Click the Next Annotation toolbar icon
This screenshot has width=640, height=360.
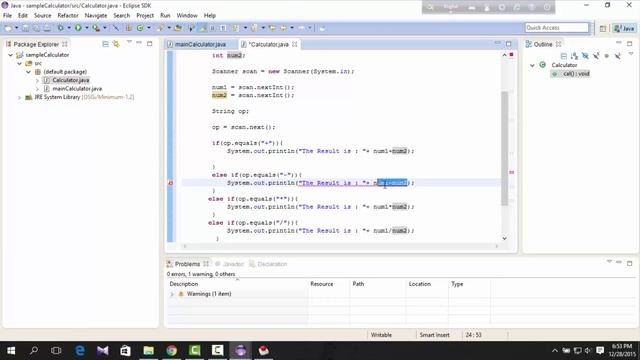click(236, 28)
